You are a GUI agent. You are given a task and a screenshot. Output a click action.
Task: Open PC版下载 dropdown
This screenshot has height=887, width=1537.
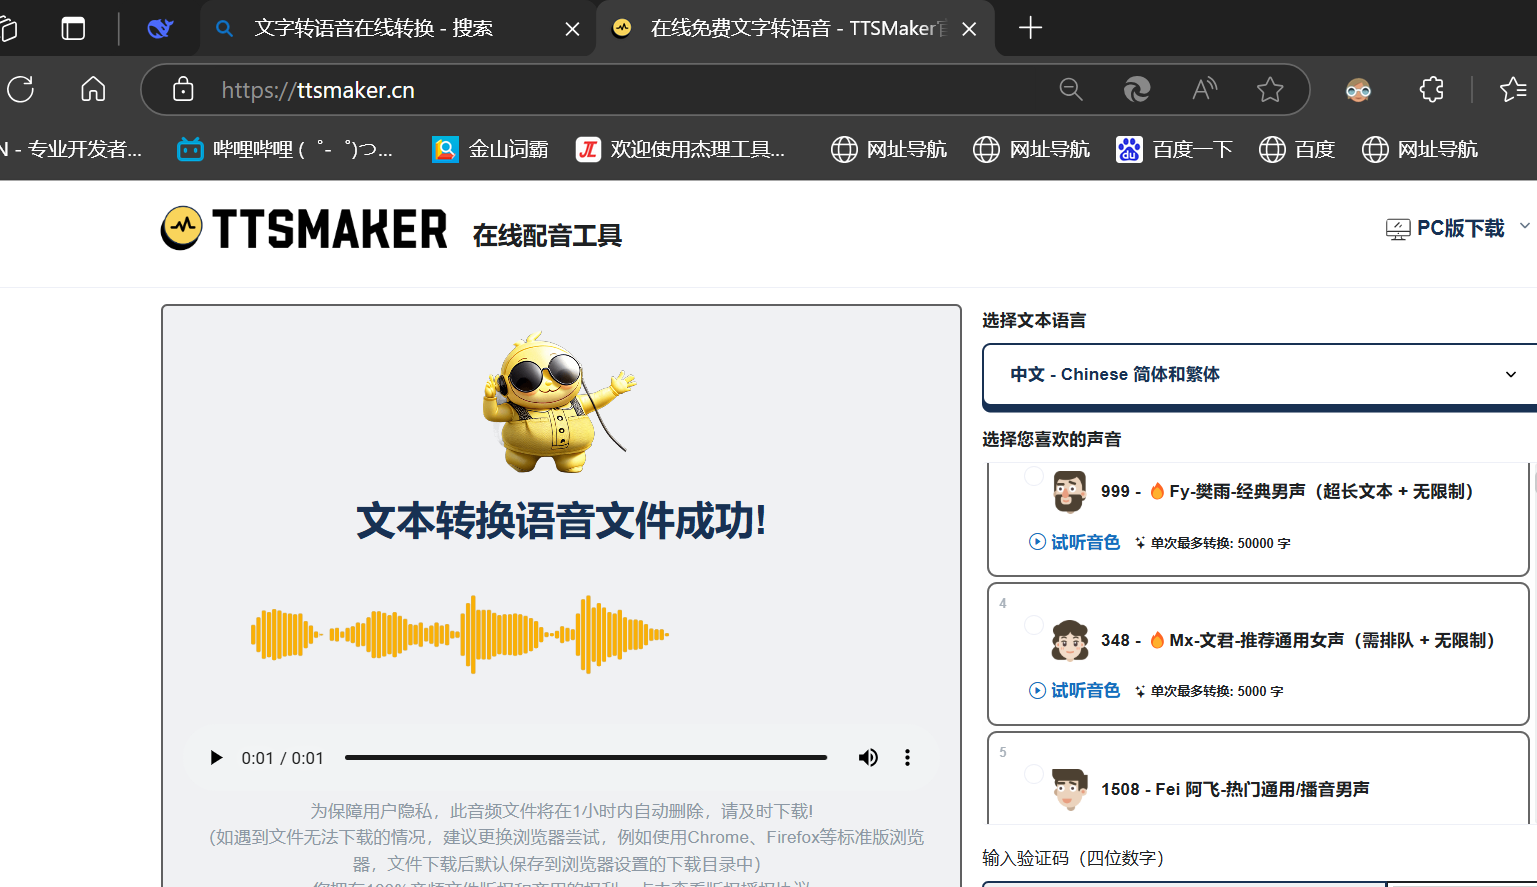(1457, 228)
